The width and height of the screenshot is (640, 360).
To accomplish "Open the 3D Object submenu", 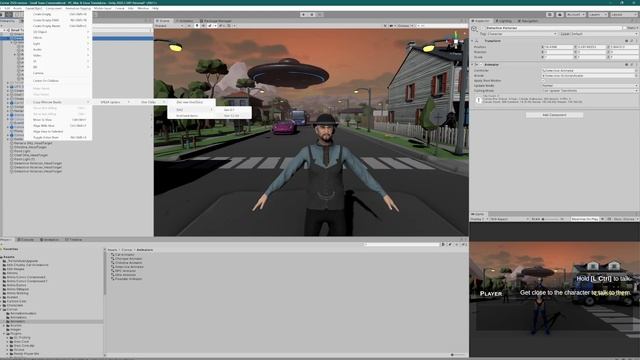I will pos(59,32).
